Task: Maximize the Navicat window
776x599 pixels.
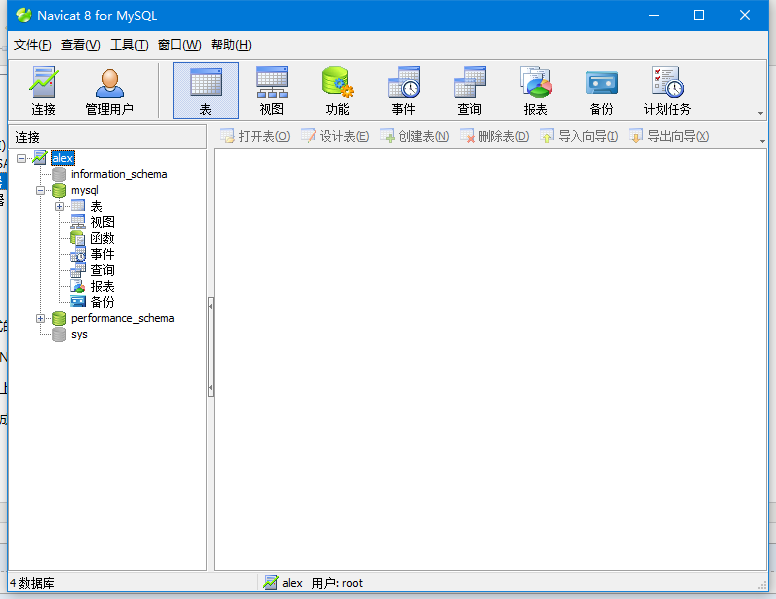Action: tap(699, 15)
